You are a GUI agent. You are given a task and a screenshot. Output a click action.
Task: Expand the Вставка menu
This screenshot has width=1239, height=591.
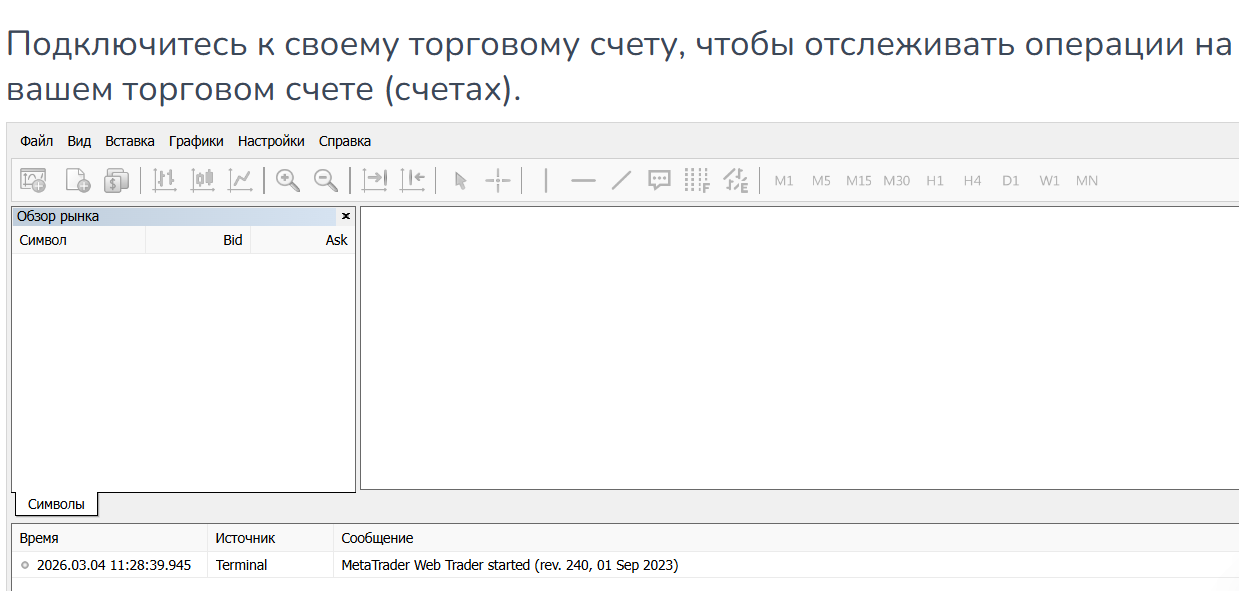tap(130, 141)
